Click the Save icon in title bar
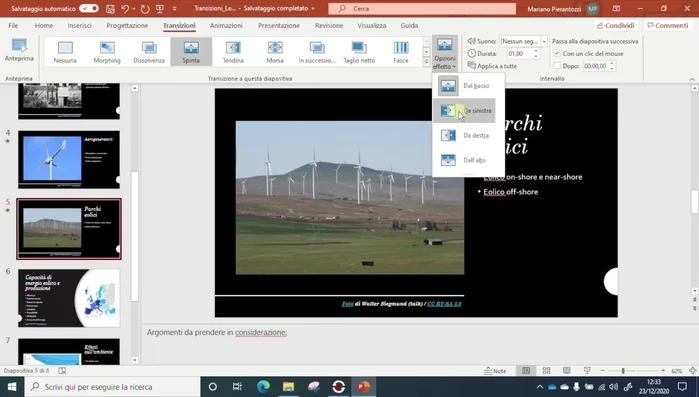Viewport: 699px width, 397px height. coord(110,8)
